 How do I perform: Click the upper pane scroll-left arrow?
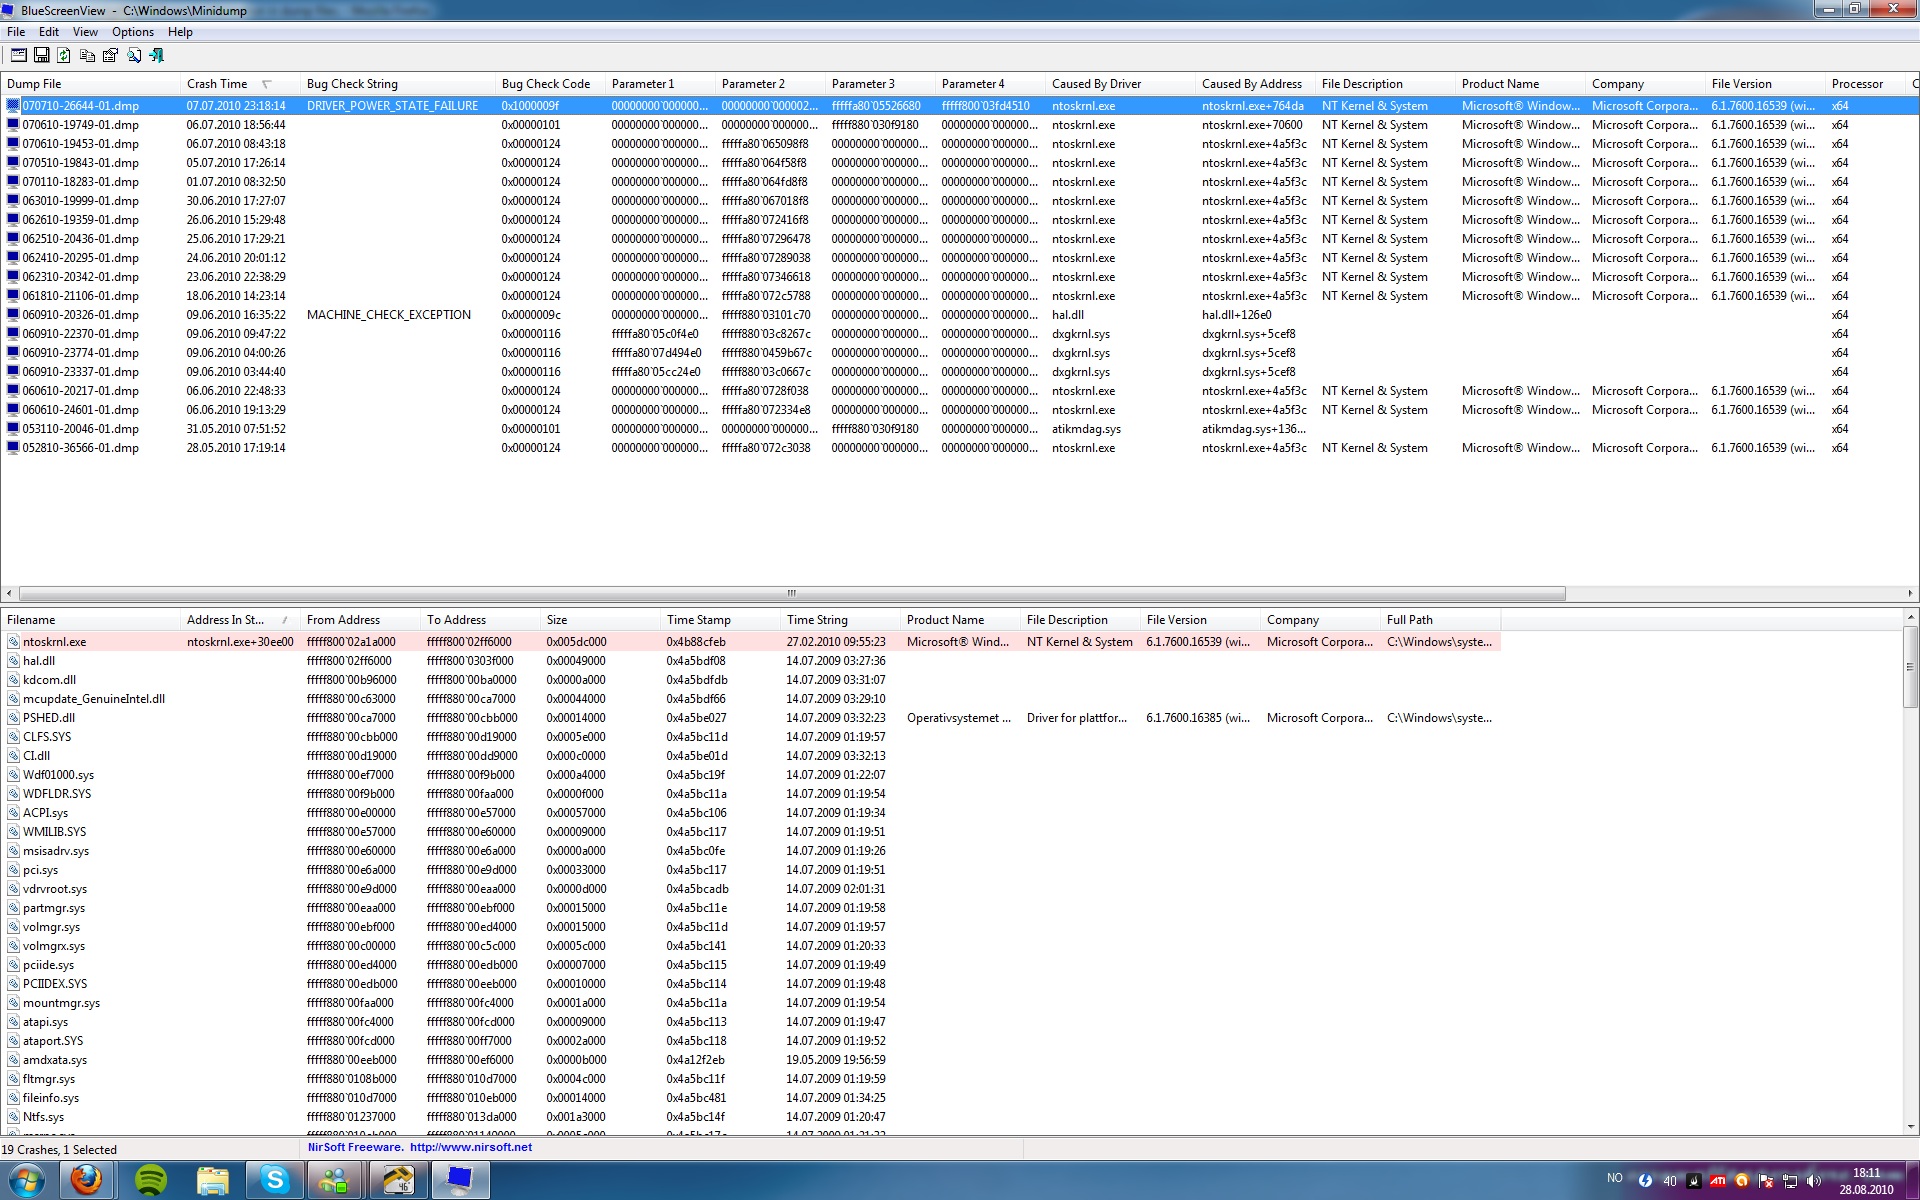pyautogui.click(x=9, y=593)
